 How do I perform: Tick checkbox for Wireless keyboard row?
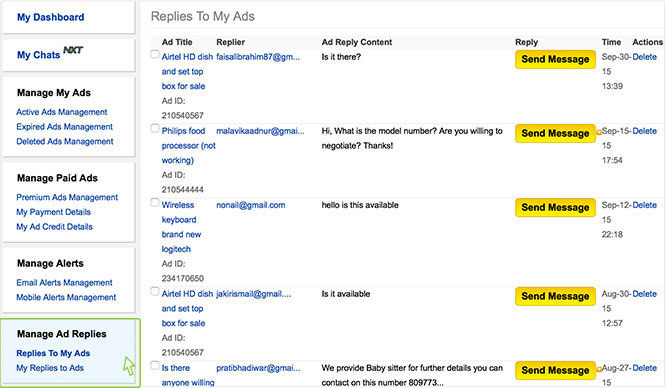155,203
